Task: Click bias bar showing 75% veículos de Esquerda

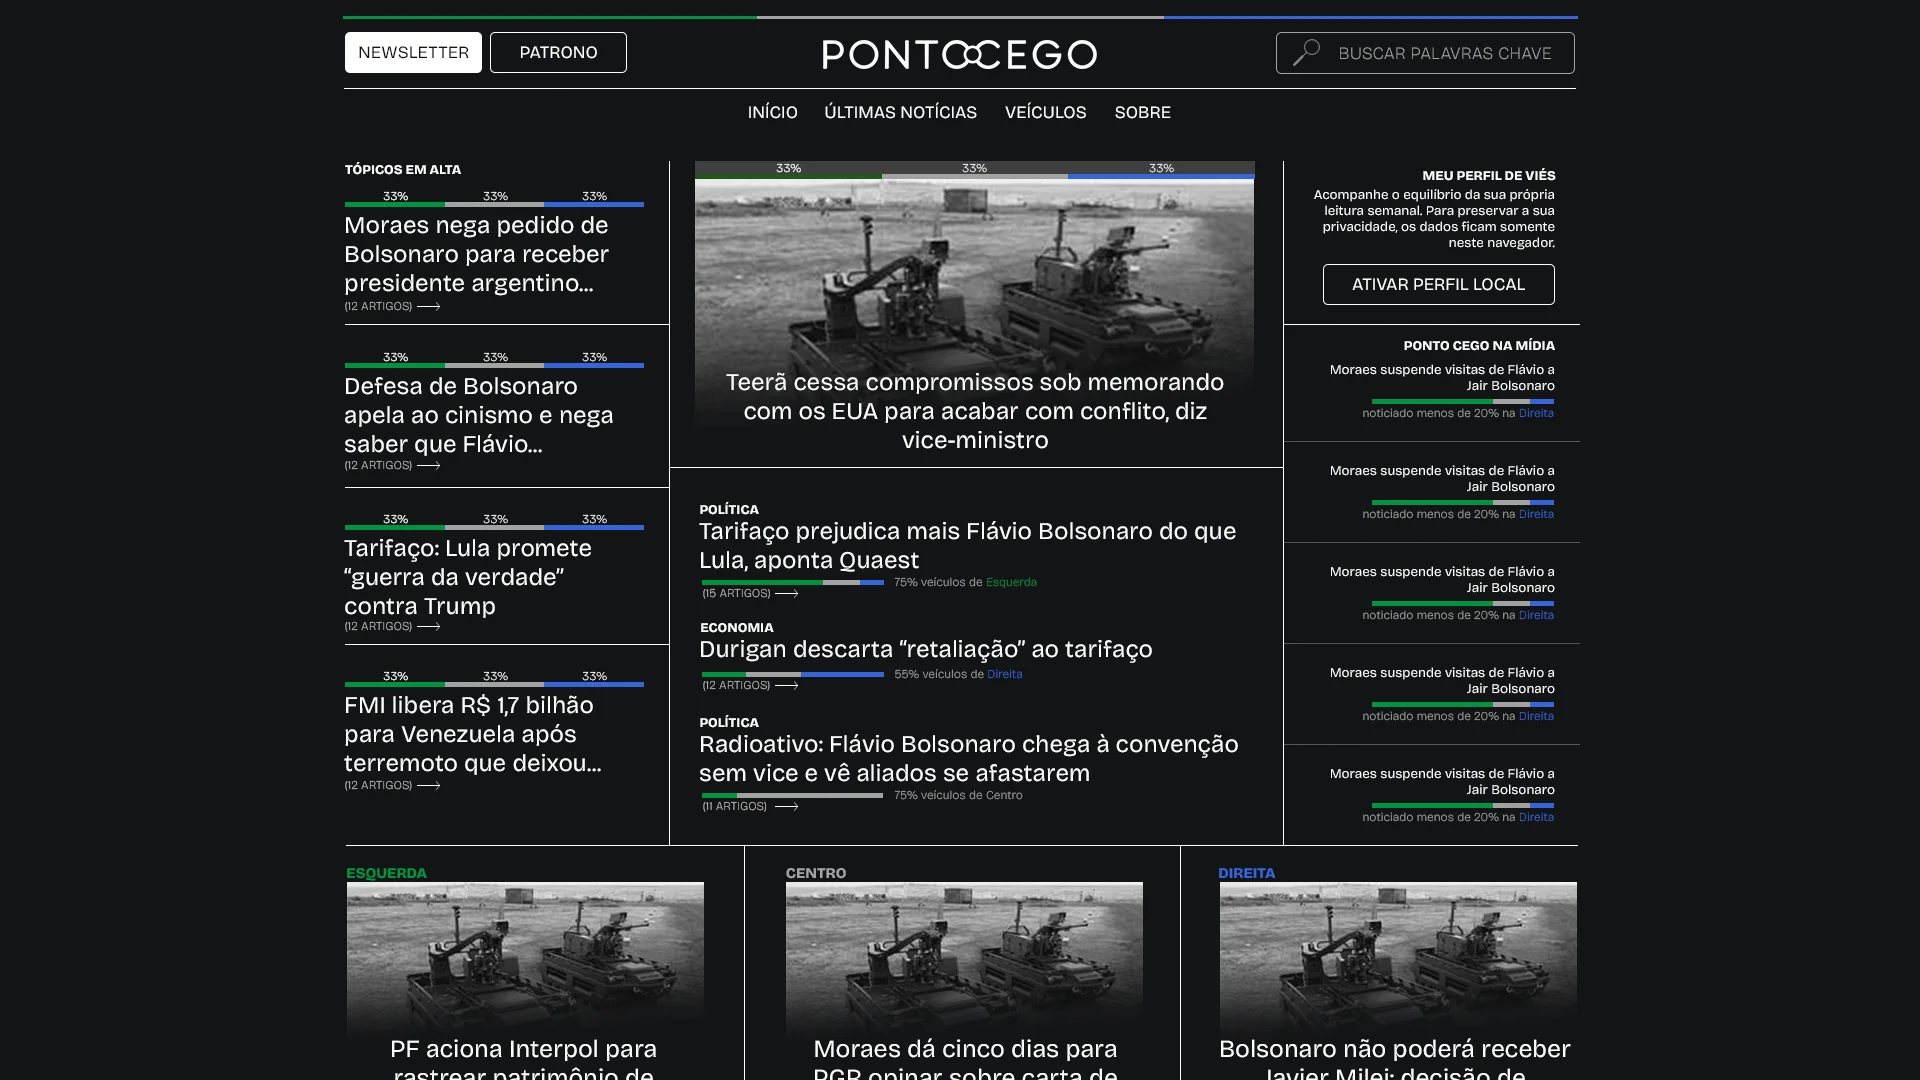Action: coord(793,583)
